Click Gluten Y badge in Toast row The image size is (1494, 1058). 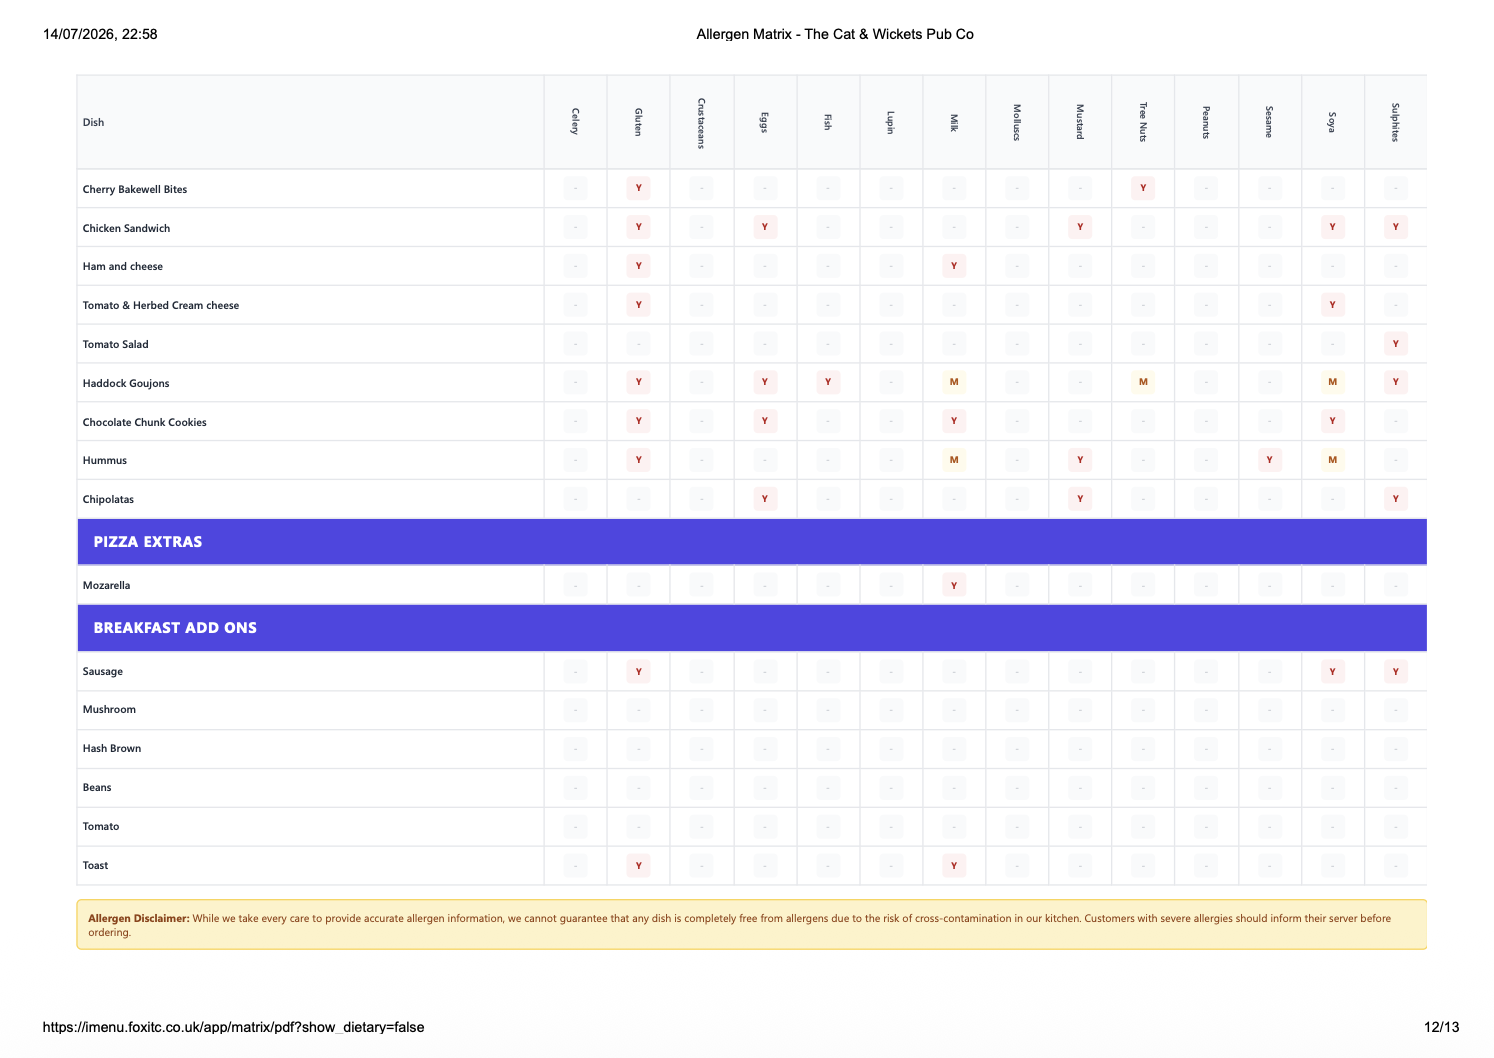click(639, 866)
